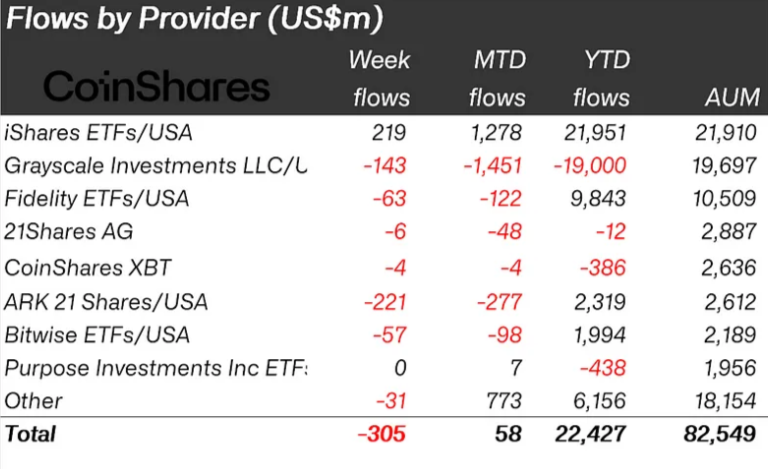Select the YTD flows column header

600,78
